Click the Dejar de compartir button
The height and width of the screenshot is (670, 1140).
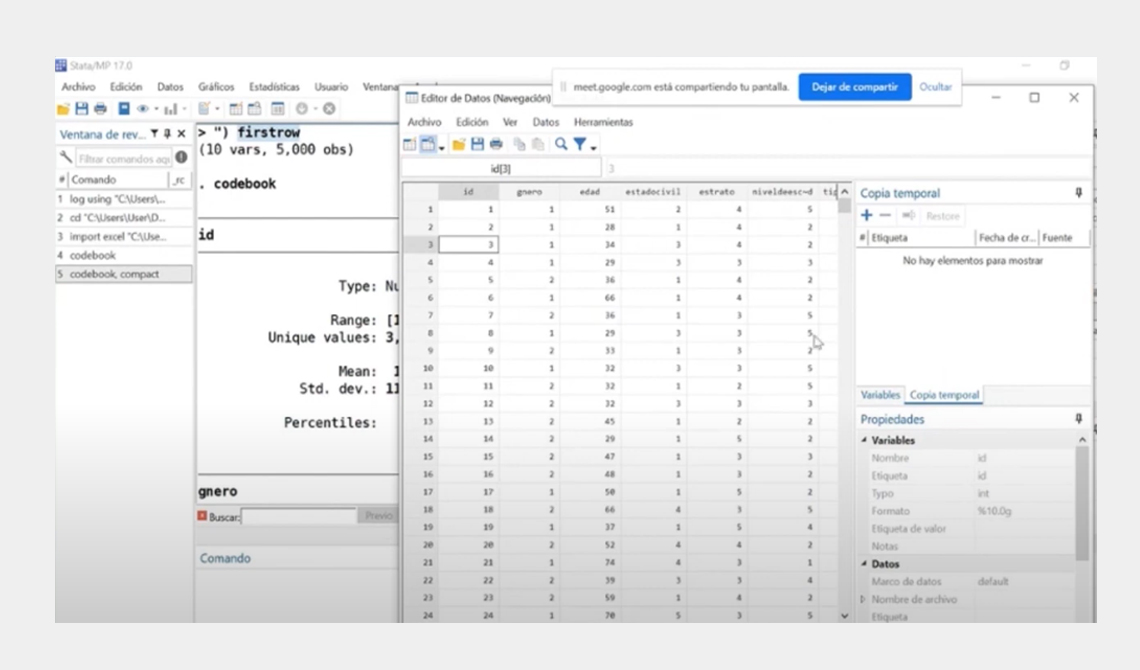click(x=855, y=86)
